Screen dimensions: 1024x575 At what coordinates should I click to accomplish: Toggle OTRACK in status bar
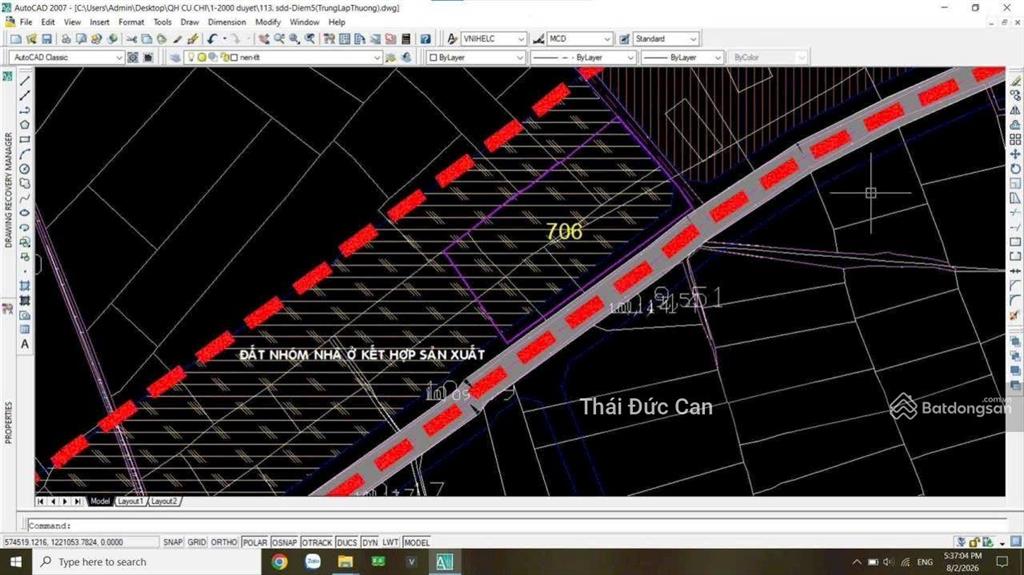(x=317, y=542)
